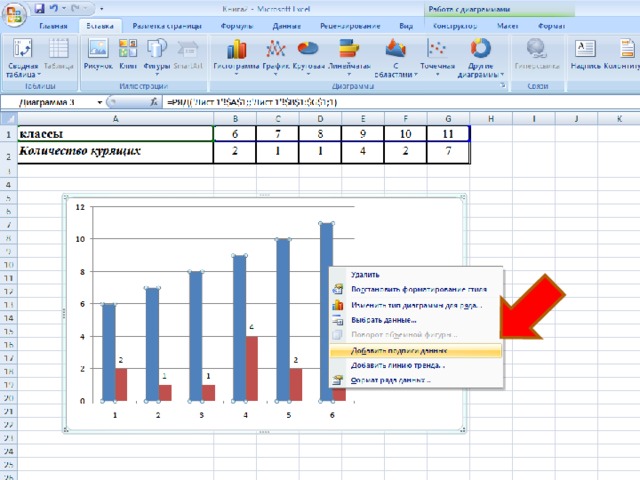Open the Layout (Макет) chart tab
640x480 pixels.
[x=507, y=26]
